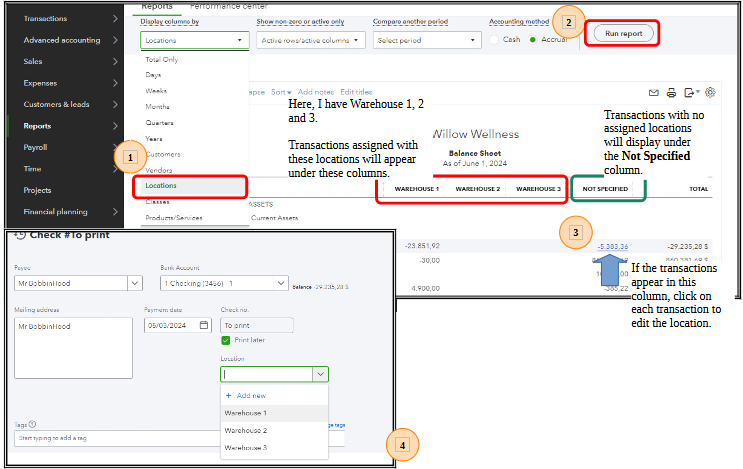Click the -29,235.28 total amount
Viewport: 743px width, 469px height.
click(688, 246)
